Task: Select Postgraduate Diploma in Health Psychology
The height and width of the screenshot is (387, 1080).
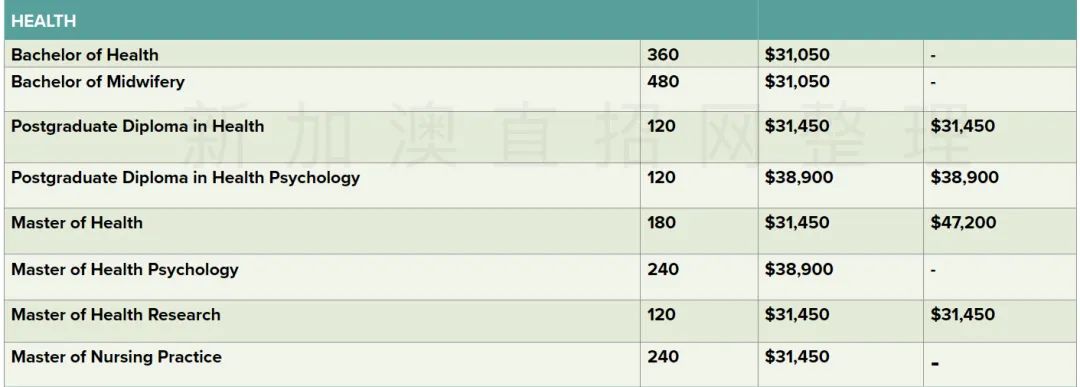Action: coord(185,178)
